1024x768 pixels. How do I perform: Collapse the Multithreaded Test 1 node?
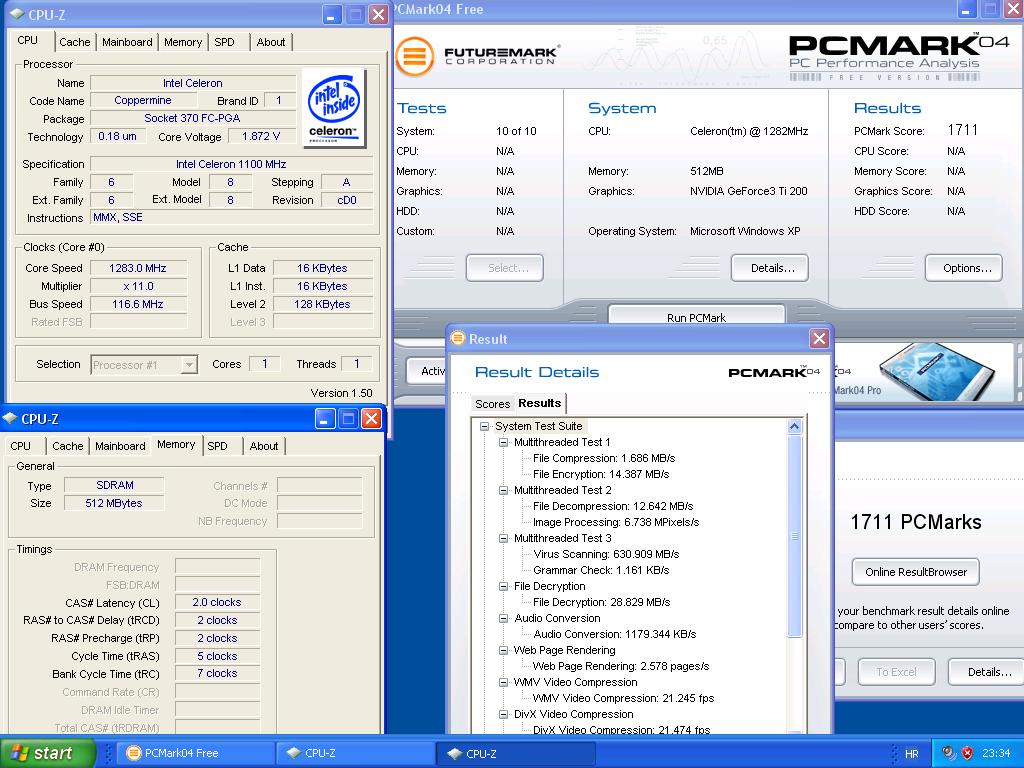(504, 442)
